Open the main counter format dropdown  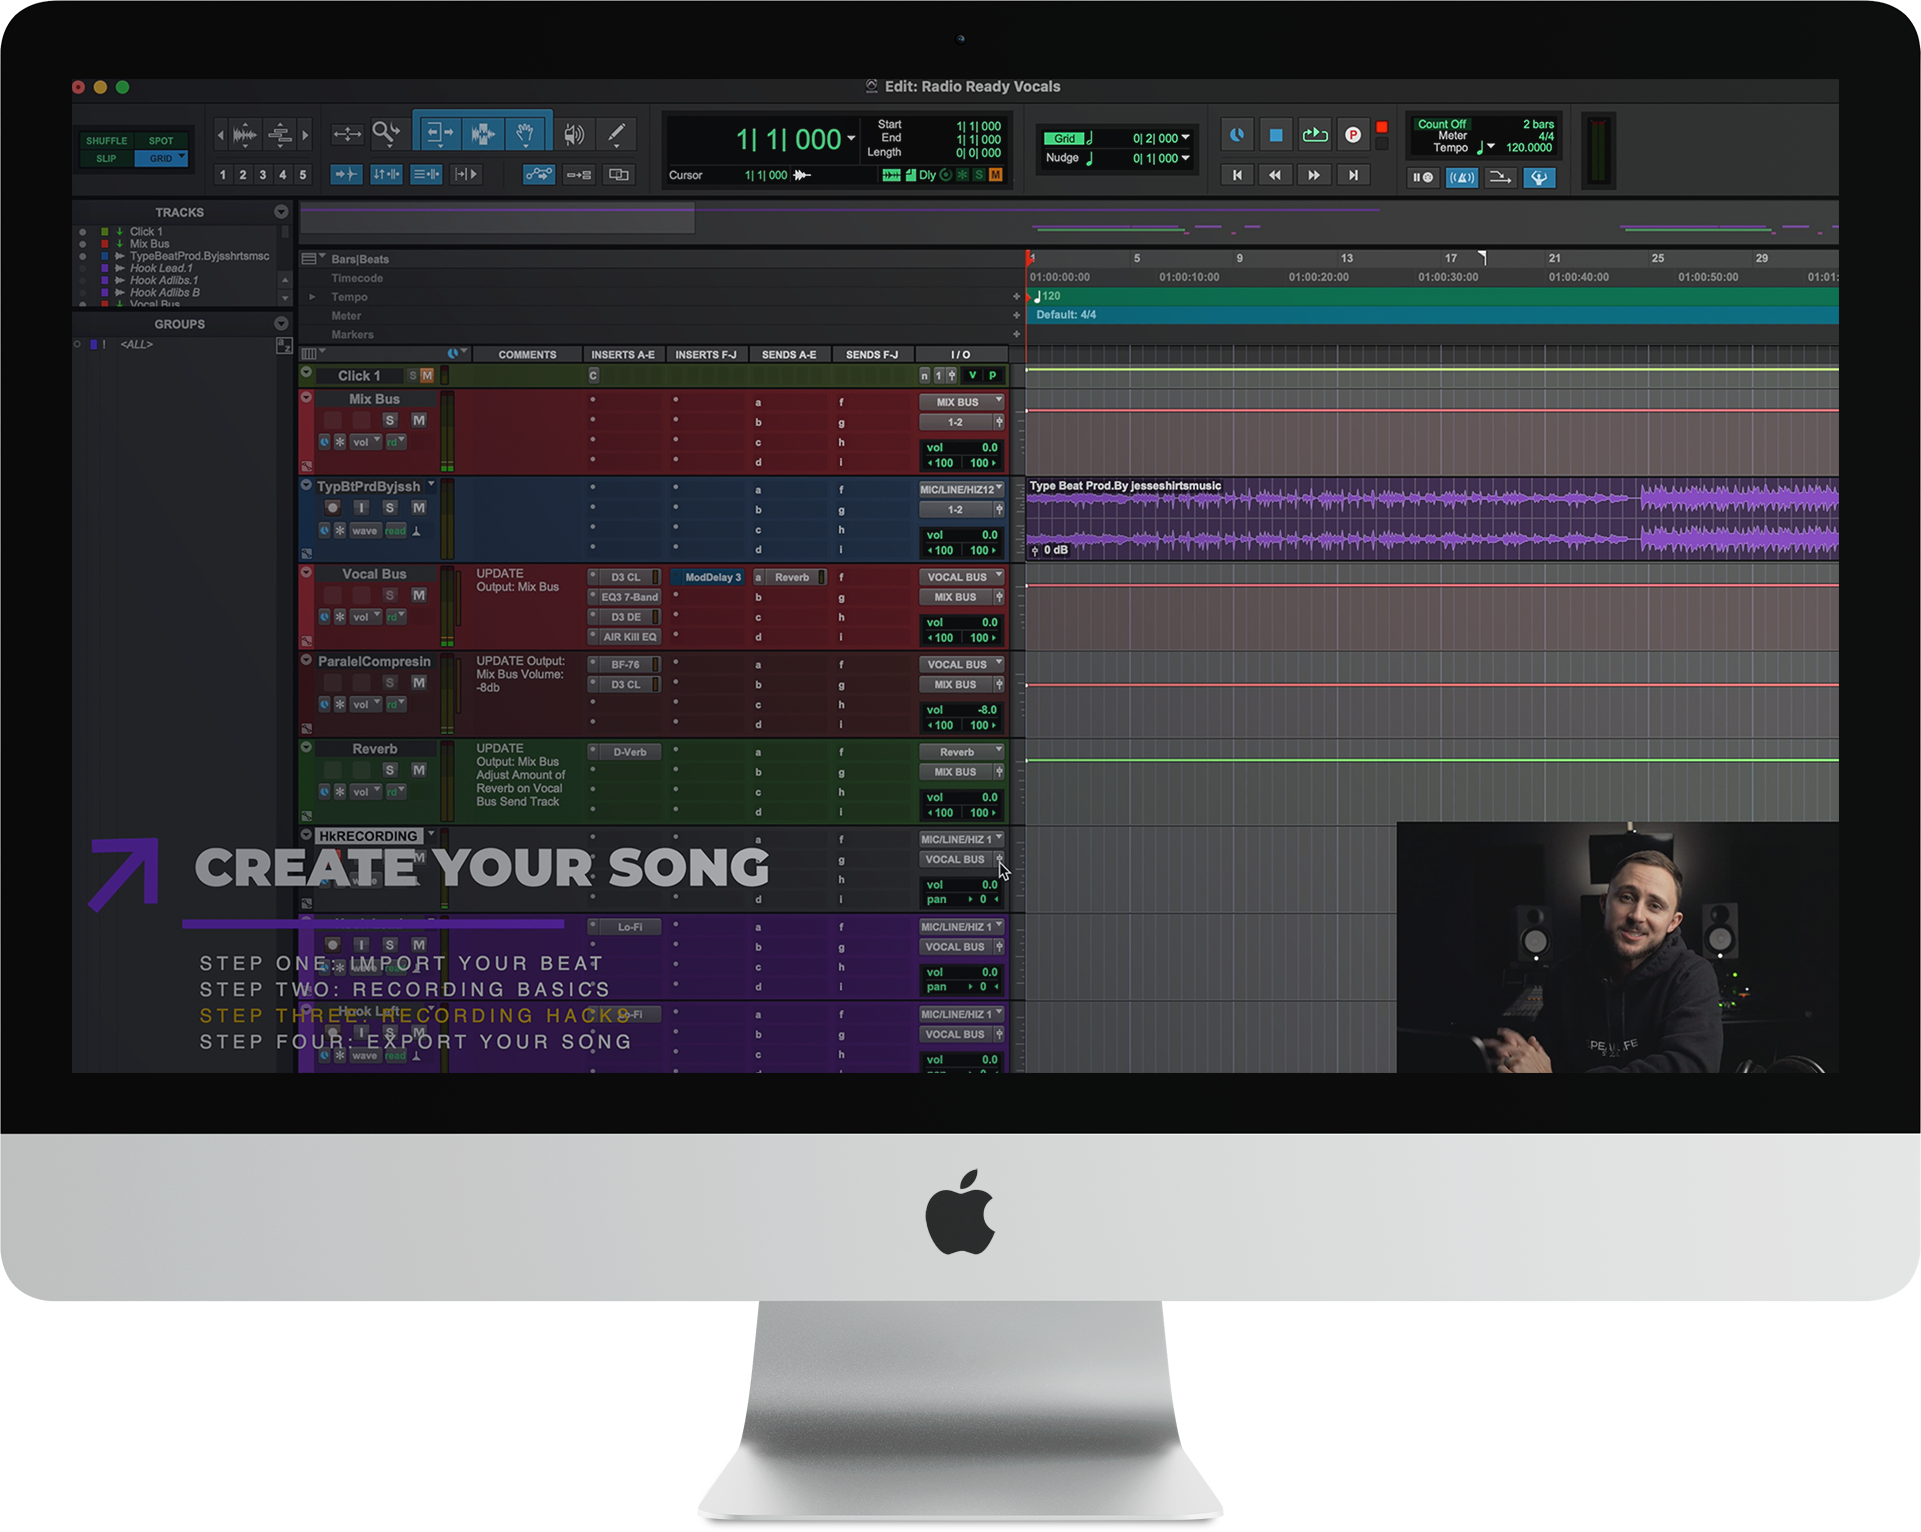pos(851,139)
